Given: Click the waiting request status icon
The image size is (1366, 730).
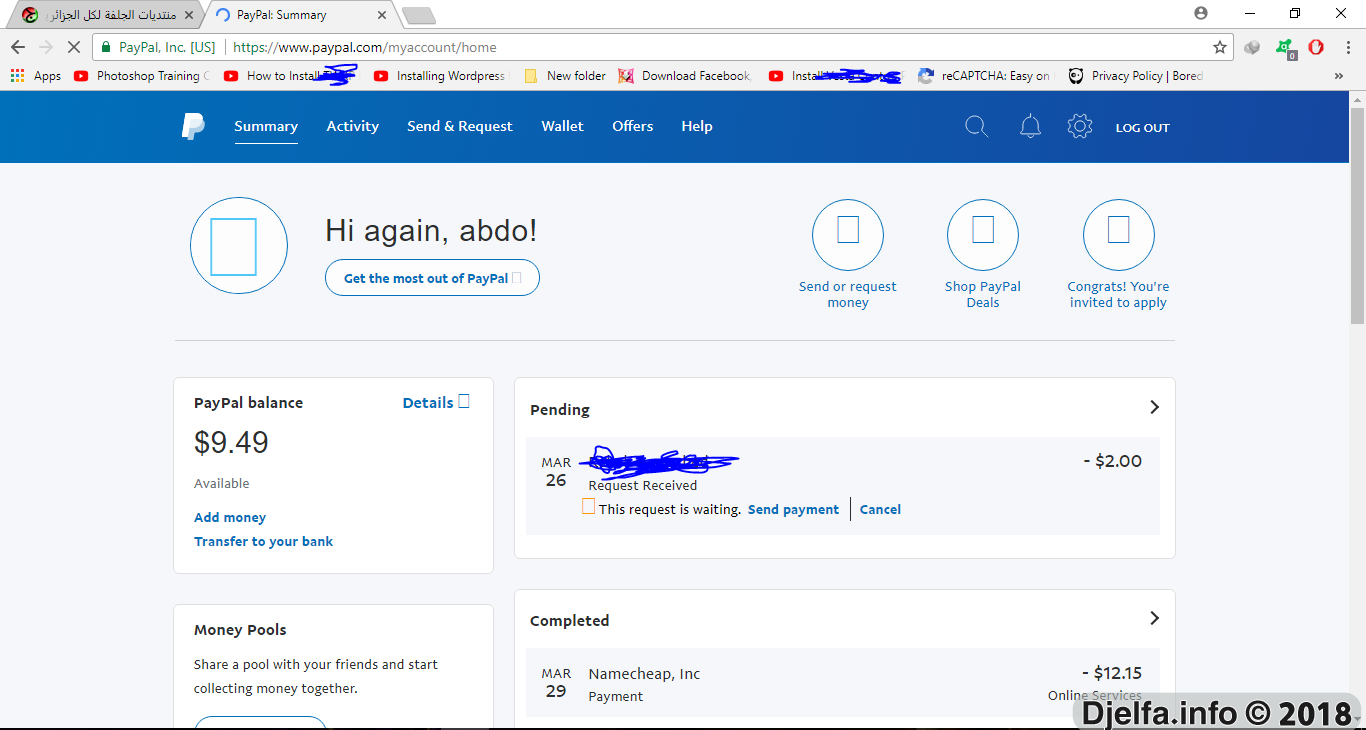Looking at the screenshot, I should coord(589,507).
